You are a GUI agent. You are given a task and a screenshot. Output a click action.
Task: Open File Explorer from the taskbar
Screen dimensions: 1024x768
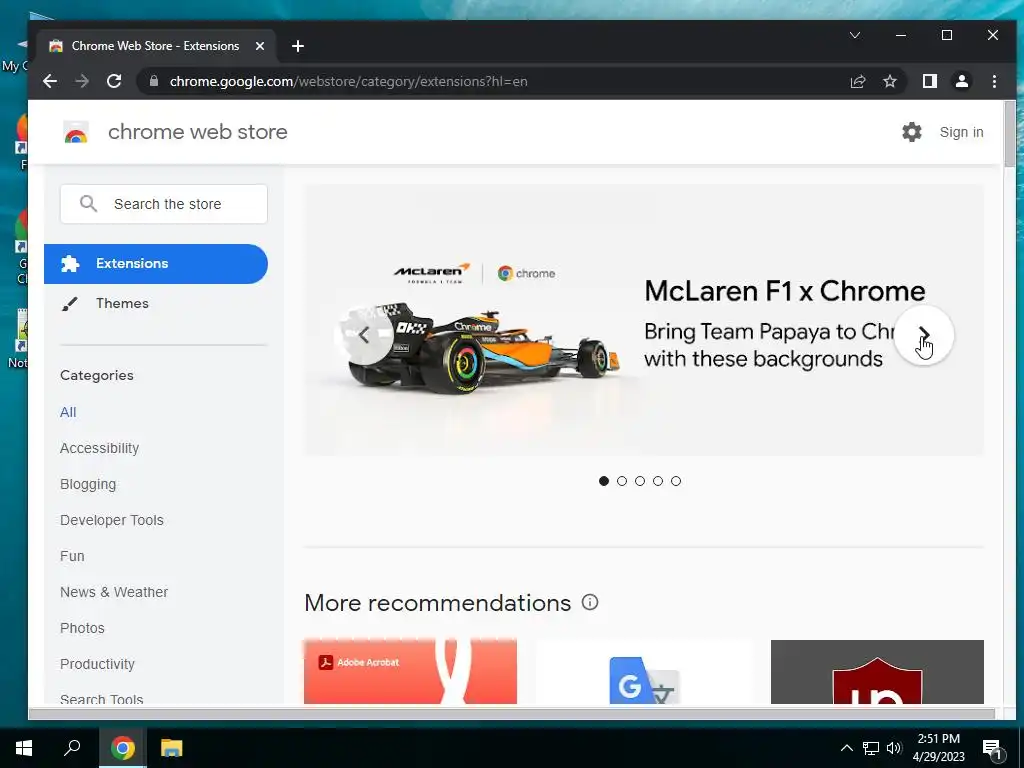pyautogui.click(x=171, y=748)
